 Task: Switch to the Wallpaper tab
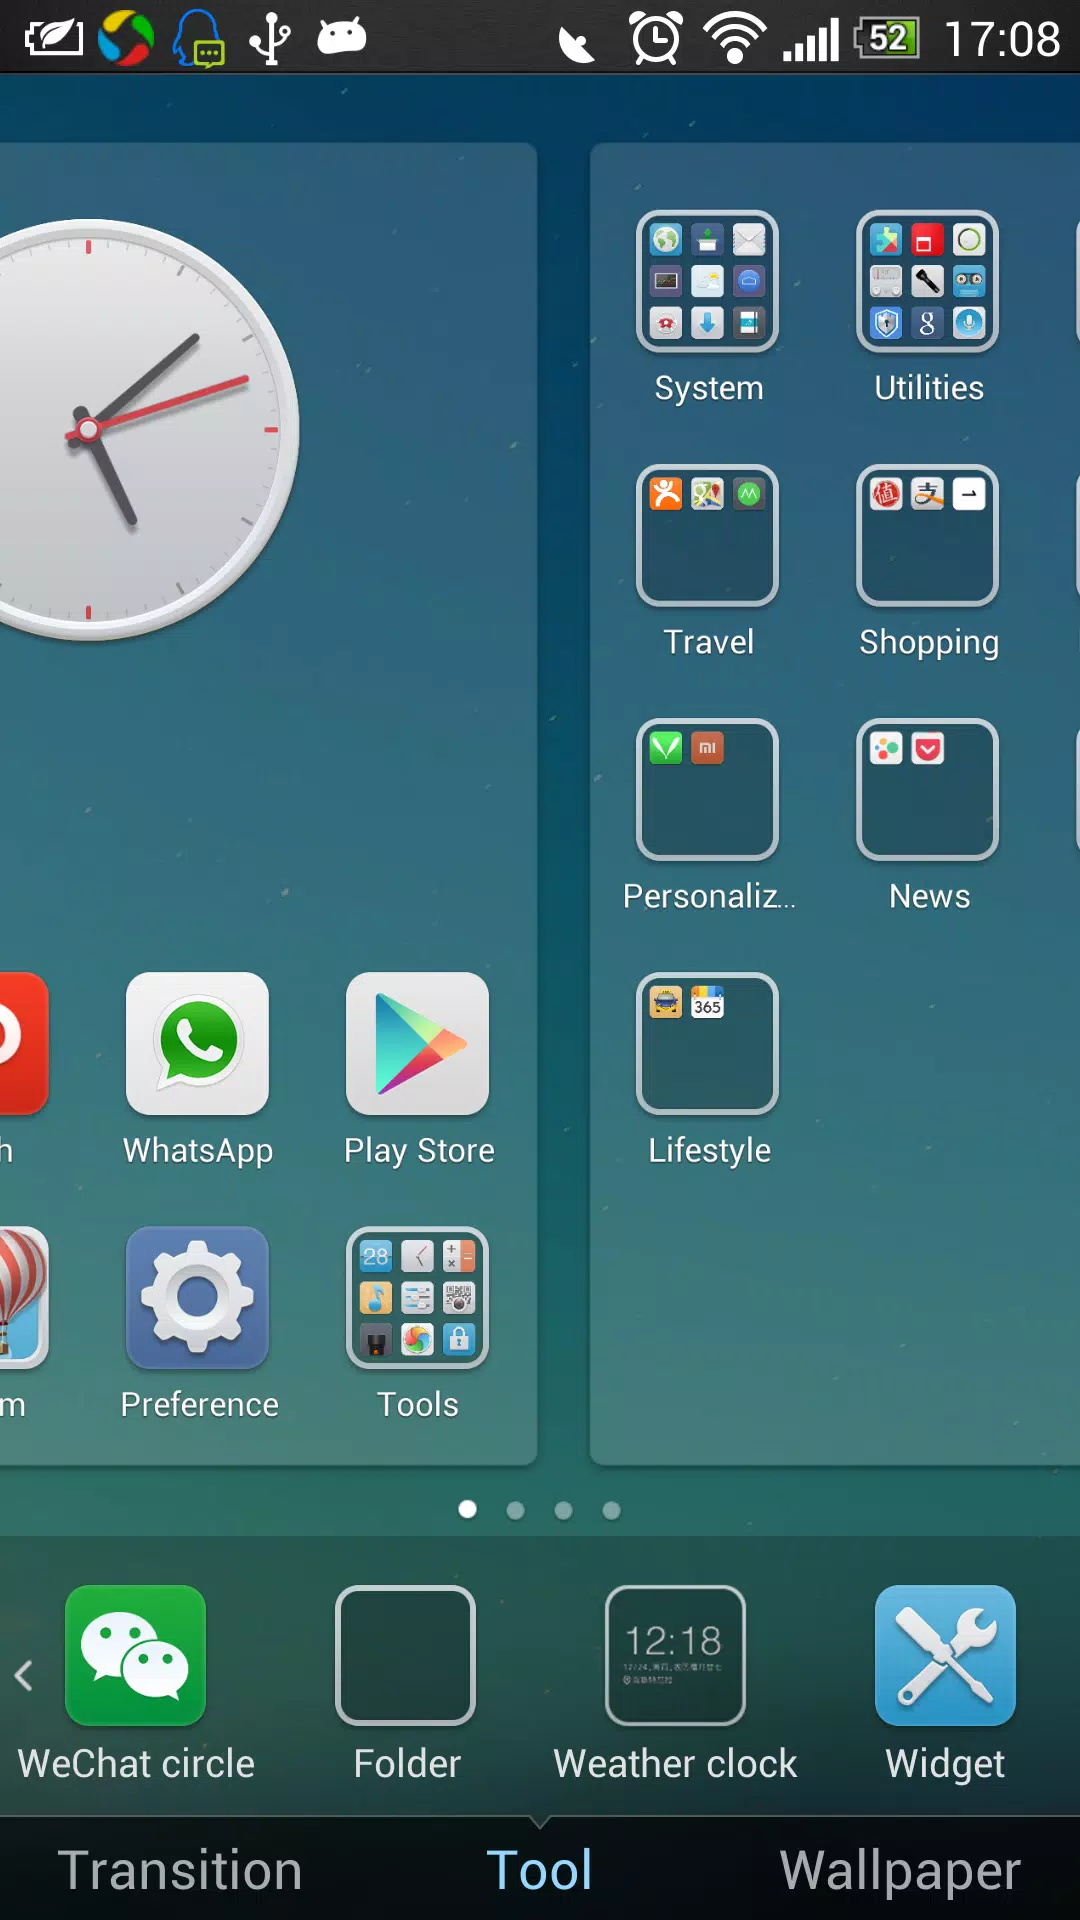900,1870
